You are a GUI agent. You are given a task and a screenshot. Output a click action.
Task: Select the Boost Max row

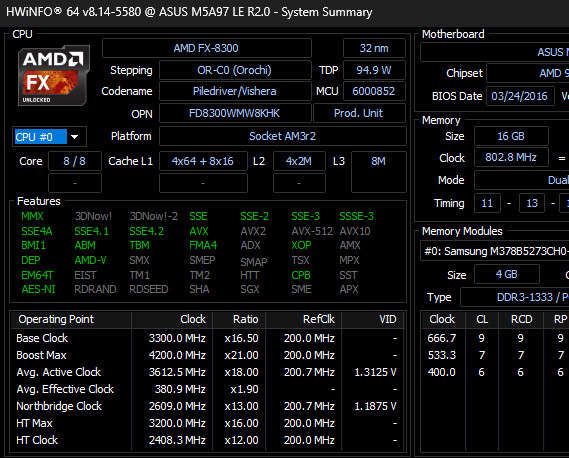point(207,355)
